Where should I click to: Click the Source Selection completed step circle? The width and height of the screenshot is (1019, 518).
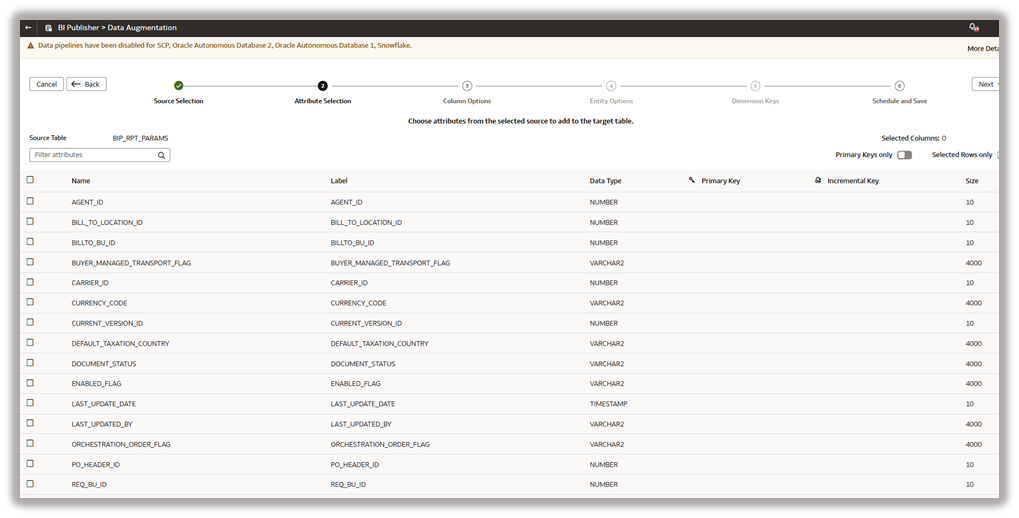(179, 86)
